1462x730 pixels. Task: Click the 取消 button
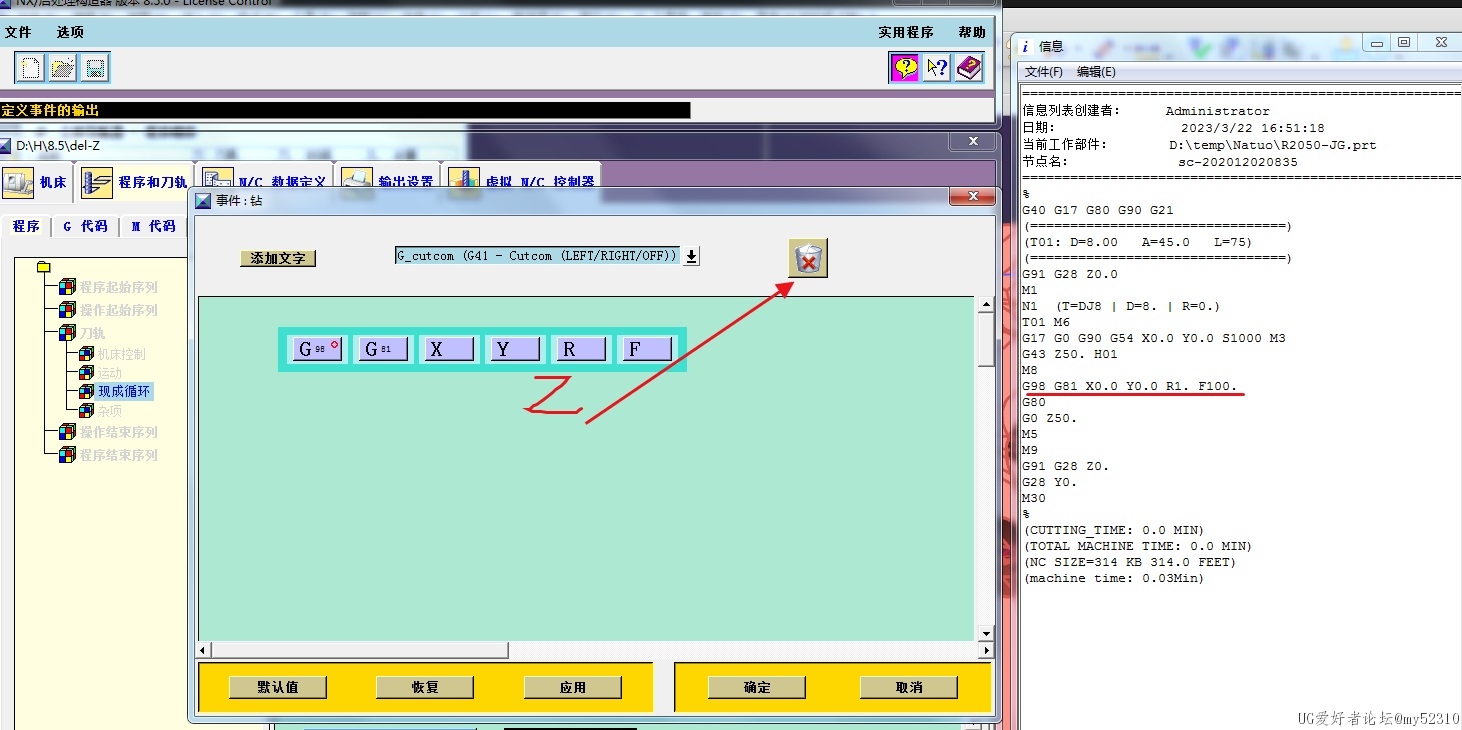909,687
